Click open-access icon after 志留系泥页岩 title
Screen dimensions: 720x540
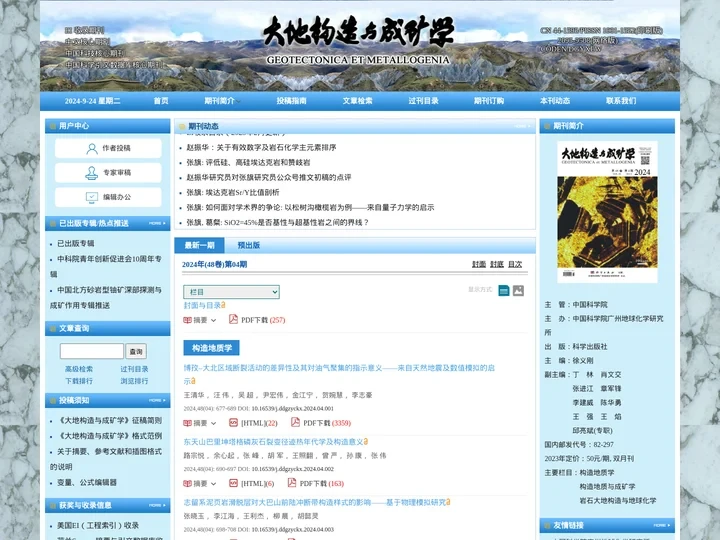click(x=448, y=502)
